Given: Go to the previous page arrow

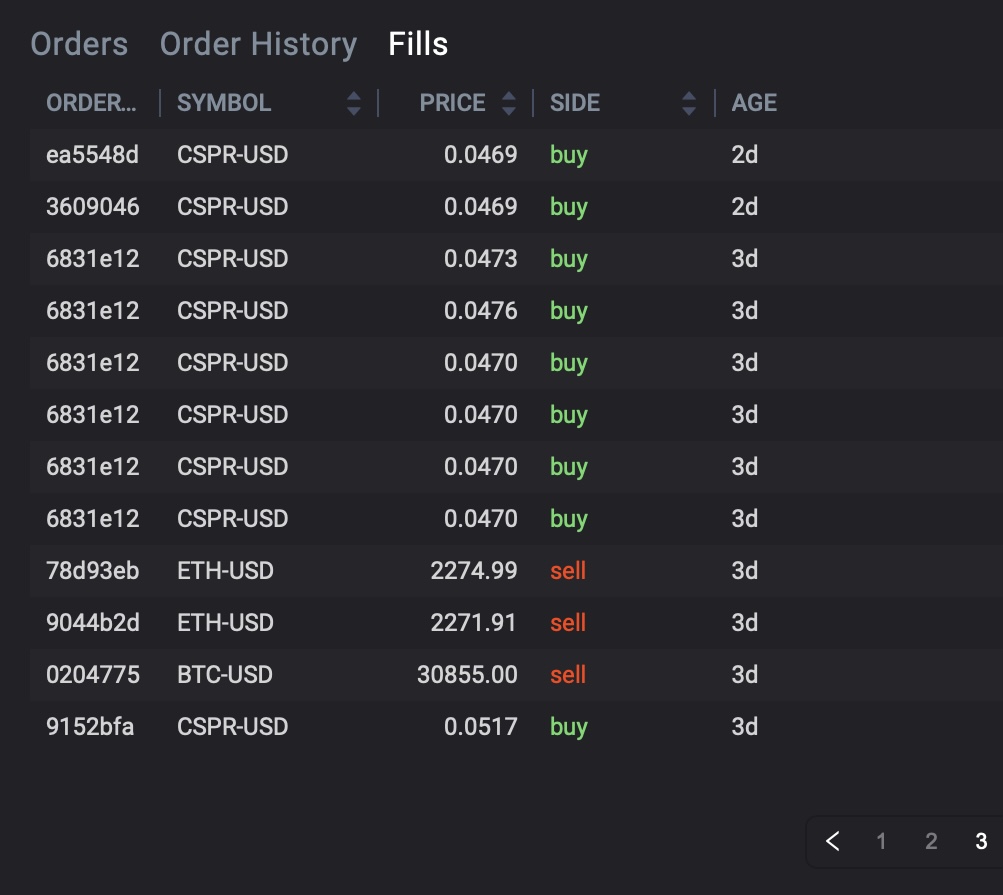Looking at the screenshot, I should pyautogui.click(x=833, y=841).
